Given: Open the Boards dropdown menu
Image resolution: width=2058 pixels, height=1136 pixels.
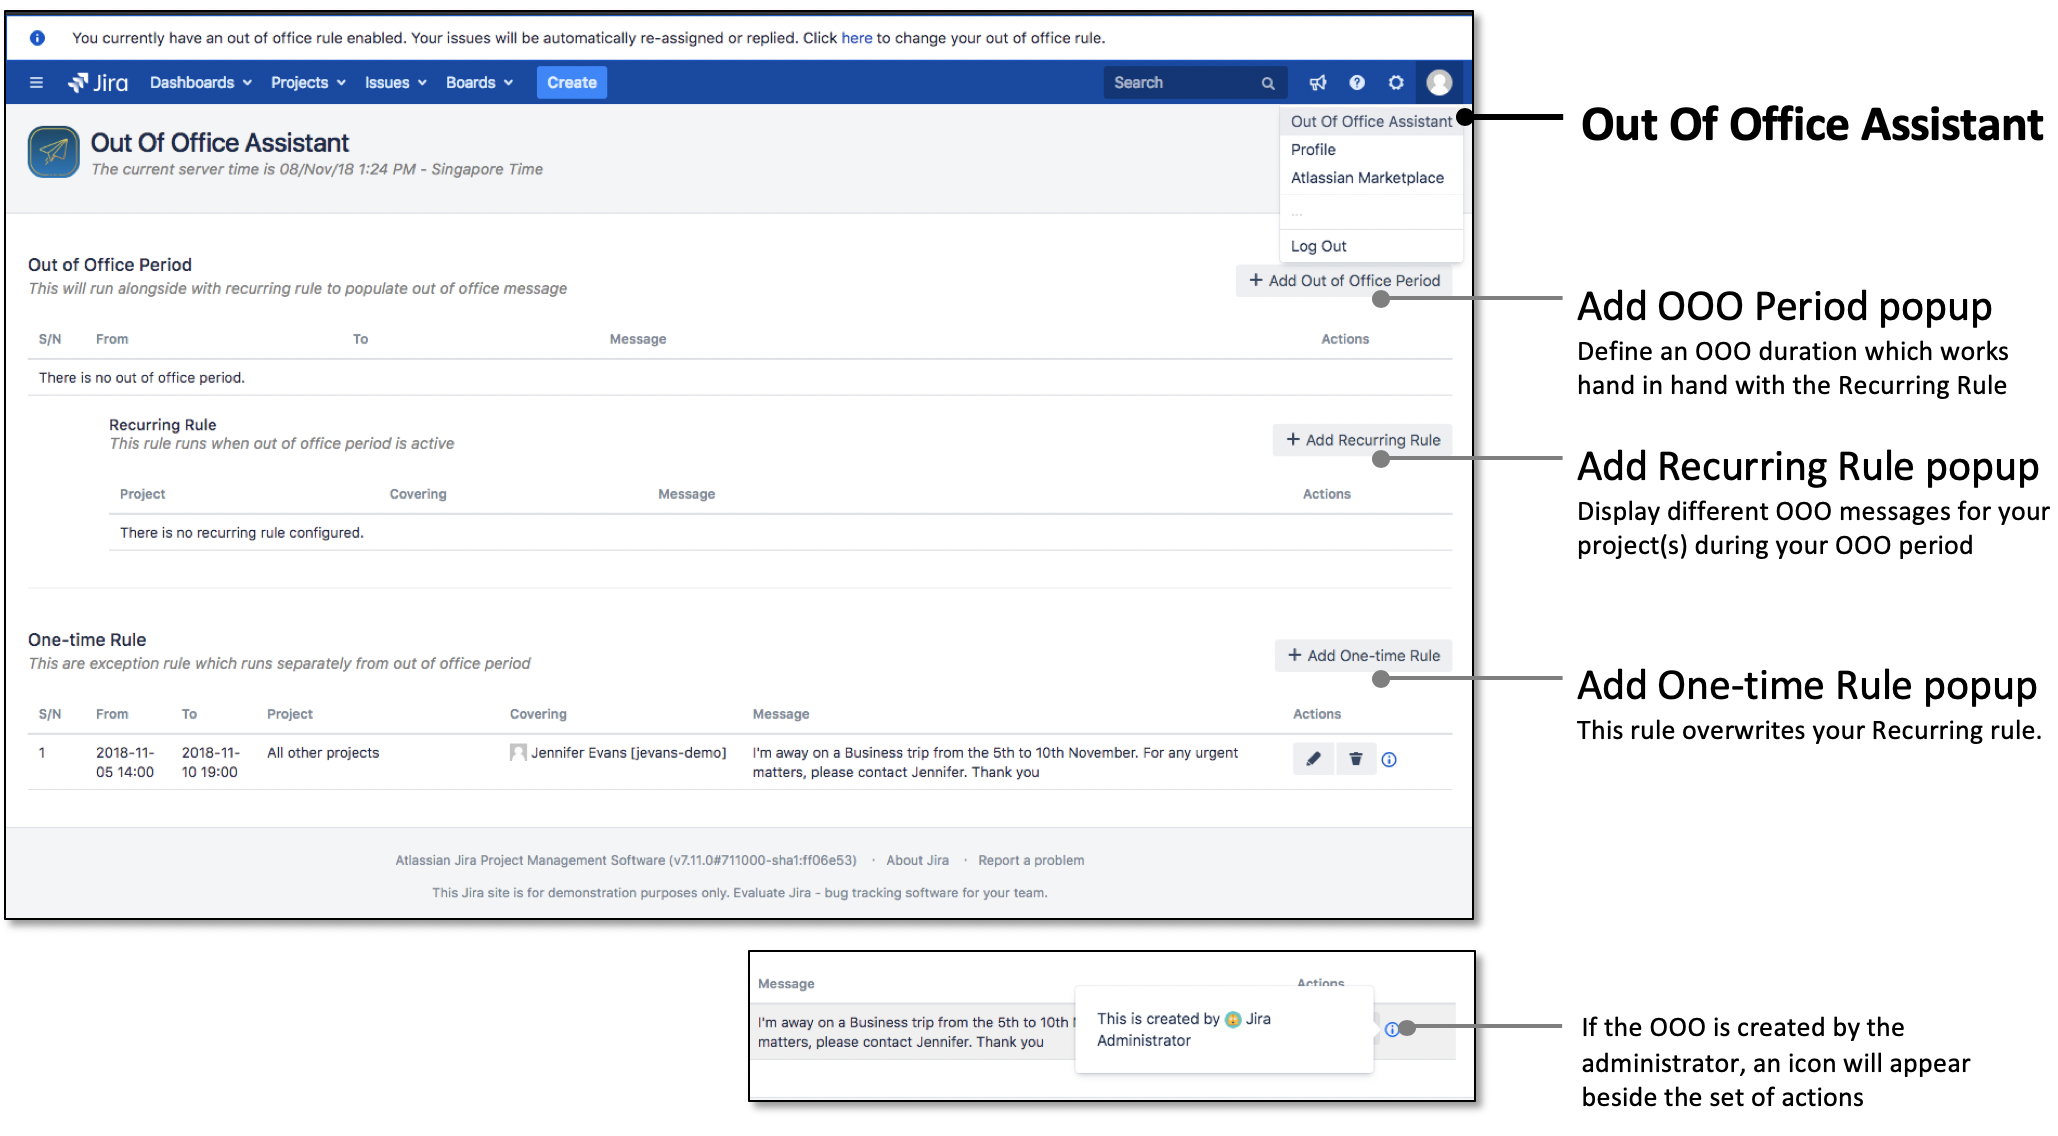Looking at the screenshot, I should click(x=479, y=83).
